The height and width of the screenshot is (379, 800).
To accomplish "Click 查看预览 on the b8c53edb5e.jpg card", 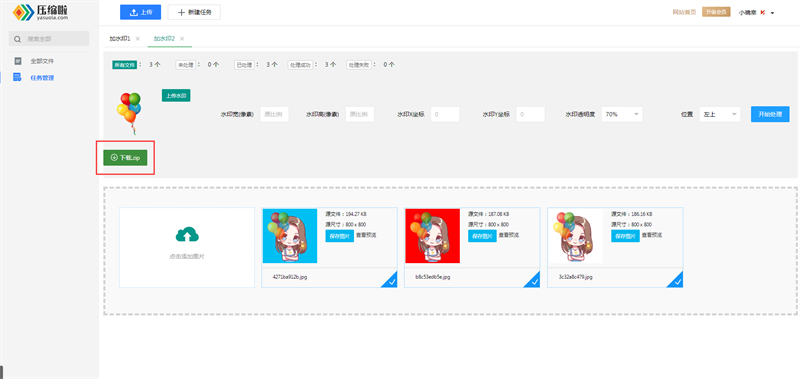I will click(x=509, y=235).
